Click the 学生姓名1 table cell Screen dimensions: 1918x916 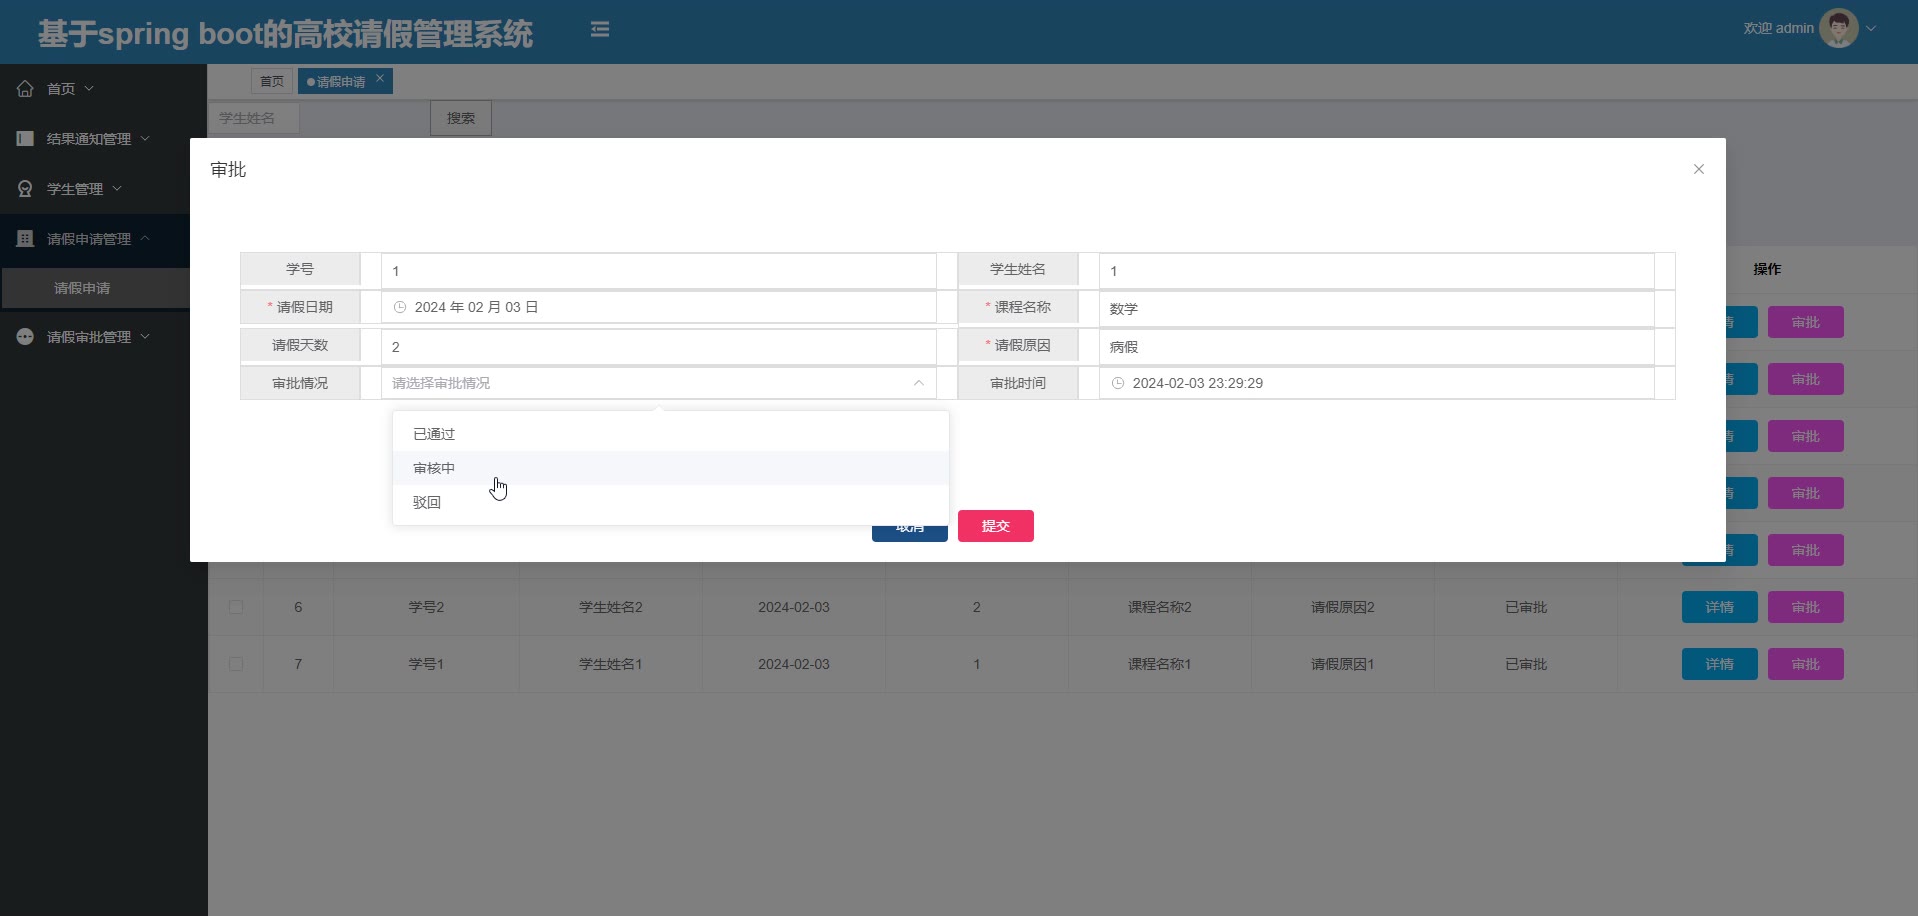(610, 664)
